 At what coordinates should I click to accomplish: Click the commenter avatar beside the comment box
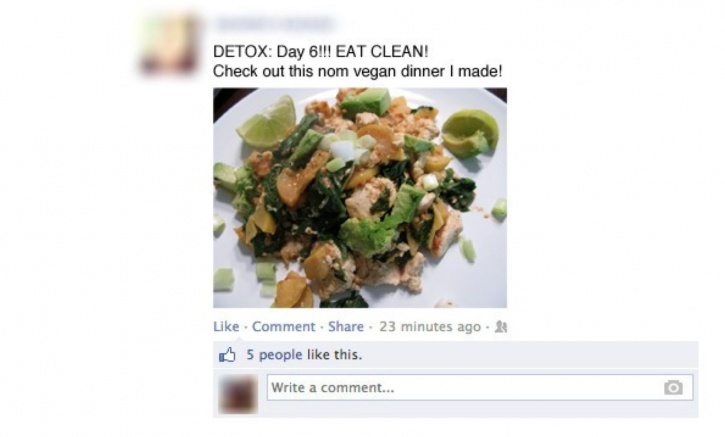click(x=238, y=394)
